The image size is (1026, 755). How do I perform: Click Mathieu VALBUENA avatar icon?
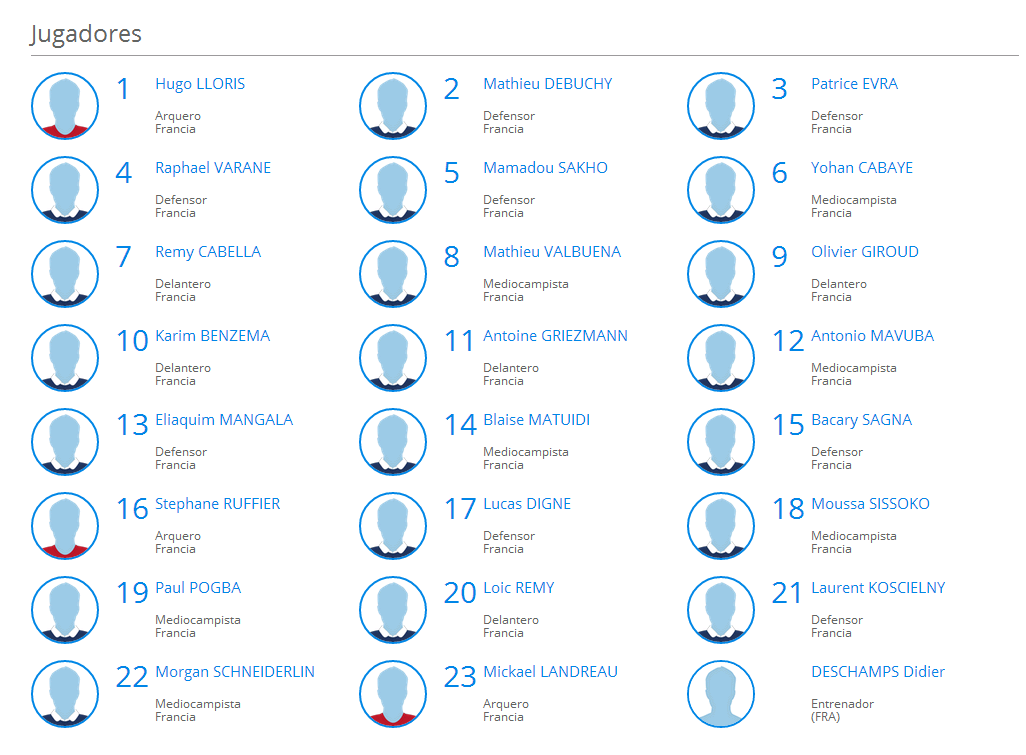click(x=393, y=274)
